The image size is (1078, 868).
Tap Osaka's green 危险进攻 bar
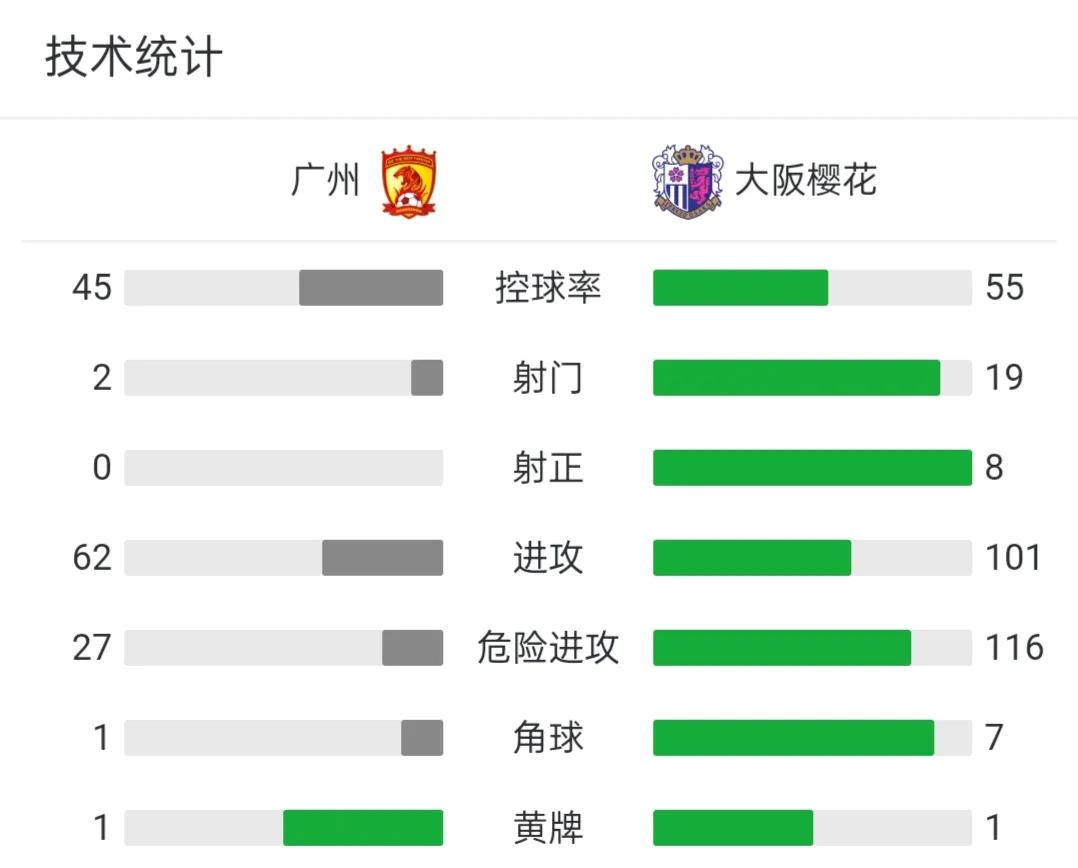pos(782,648)
